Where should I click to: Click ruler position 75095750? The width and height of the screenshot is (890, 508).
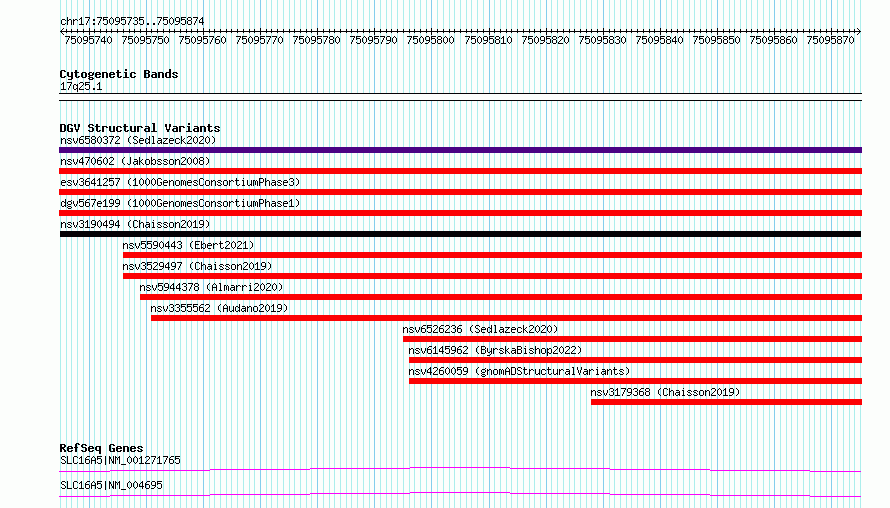point(145,40)
